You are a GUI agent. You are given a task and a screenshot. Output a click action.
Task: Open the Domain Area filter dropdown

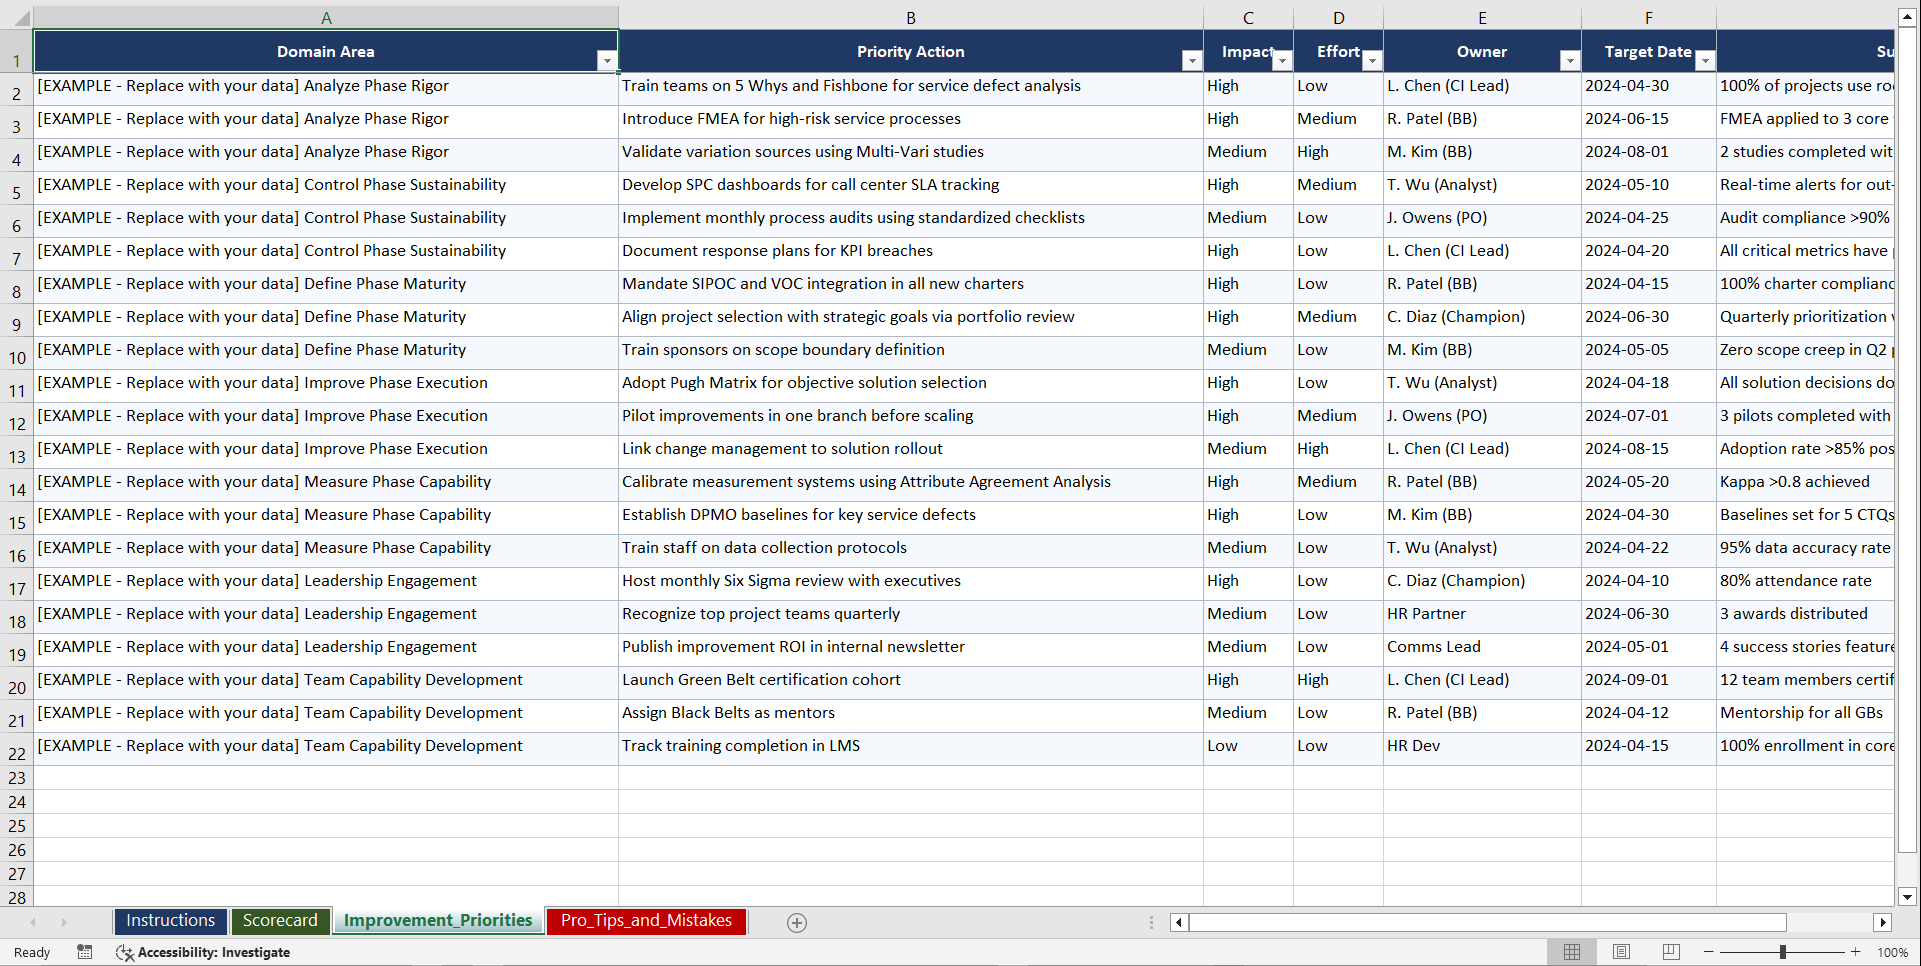click(607, 61)
